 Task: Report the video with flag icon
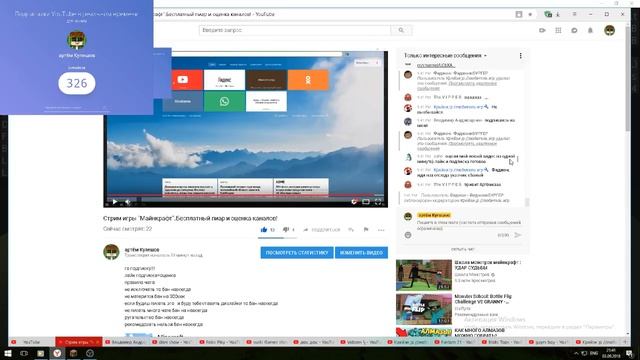[366, 230]
